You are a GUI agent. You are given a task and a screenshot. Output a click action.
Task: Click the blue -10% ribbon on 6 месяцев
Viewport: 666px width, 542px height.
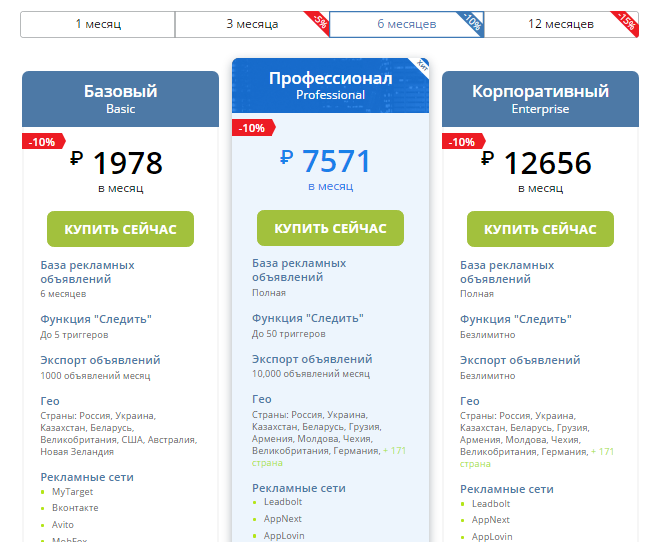pyautogui.click(x=473, y=21)
